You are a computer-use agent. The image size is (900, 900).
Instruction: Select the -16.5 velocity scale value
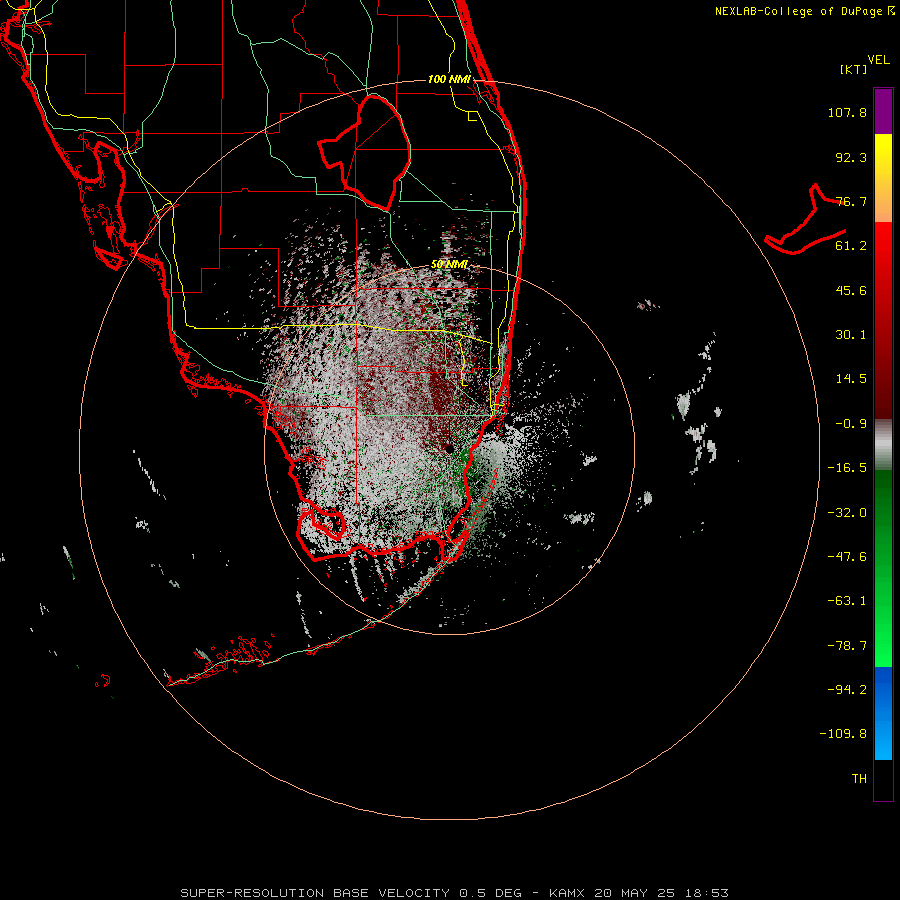[x=847, y=468]
